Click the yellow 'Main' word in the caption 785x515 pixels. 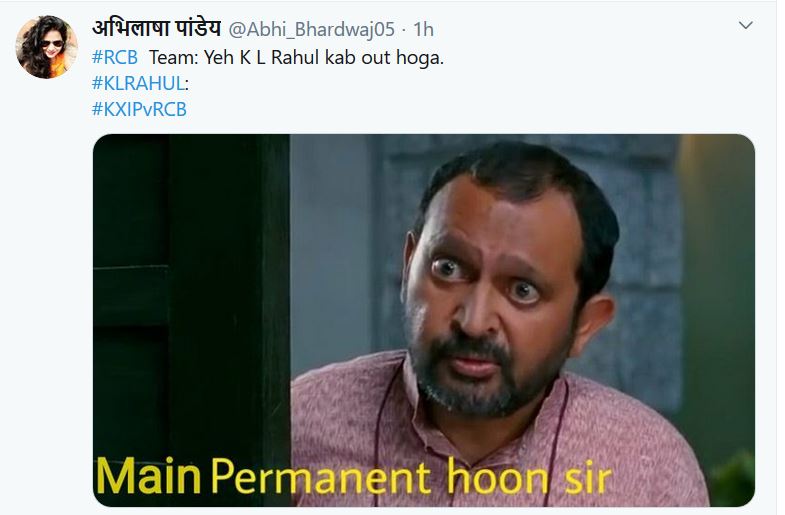[x=148, y=475]
